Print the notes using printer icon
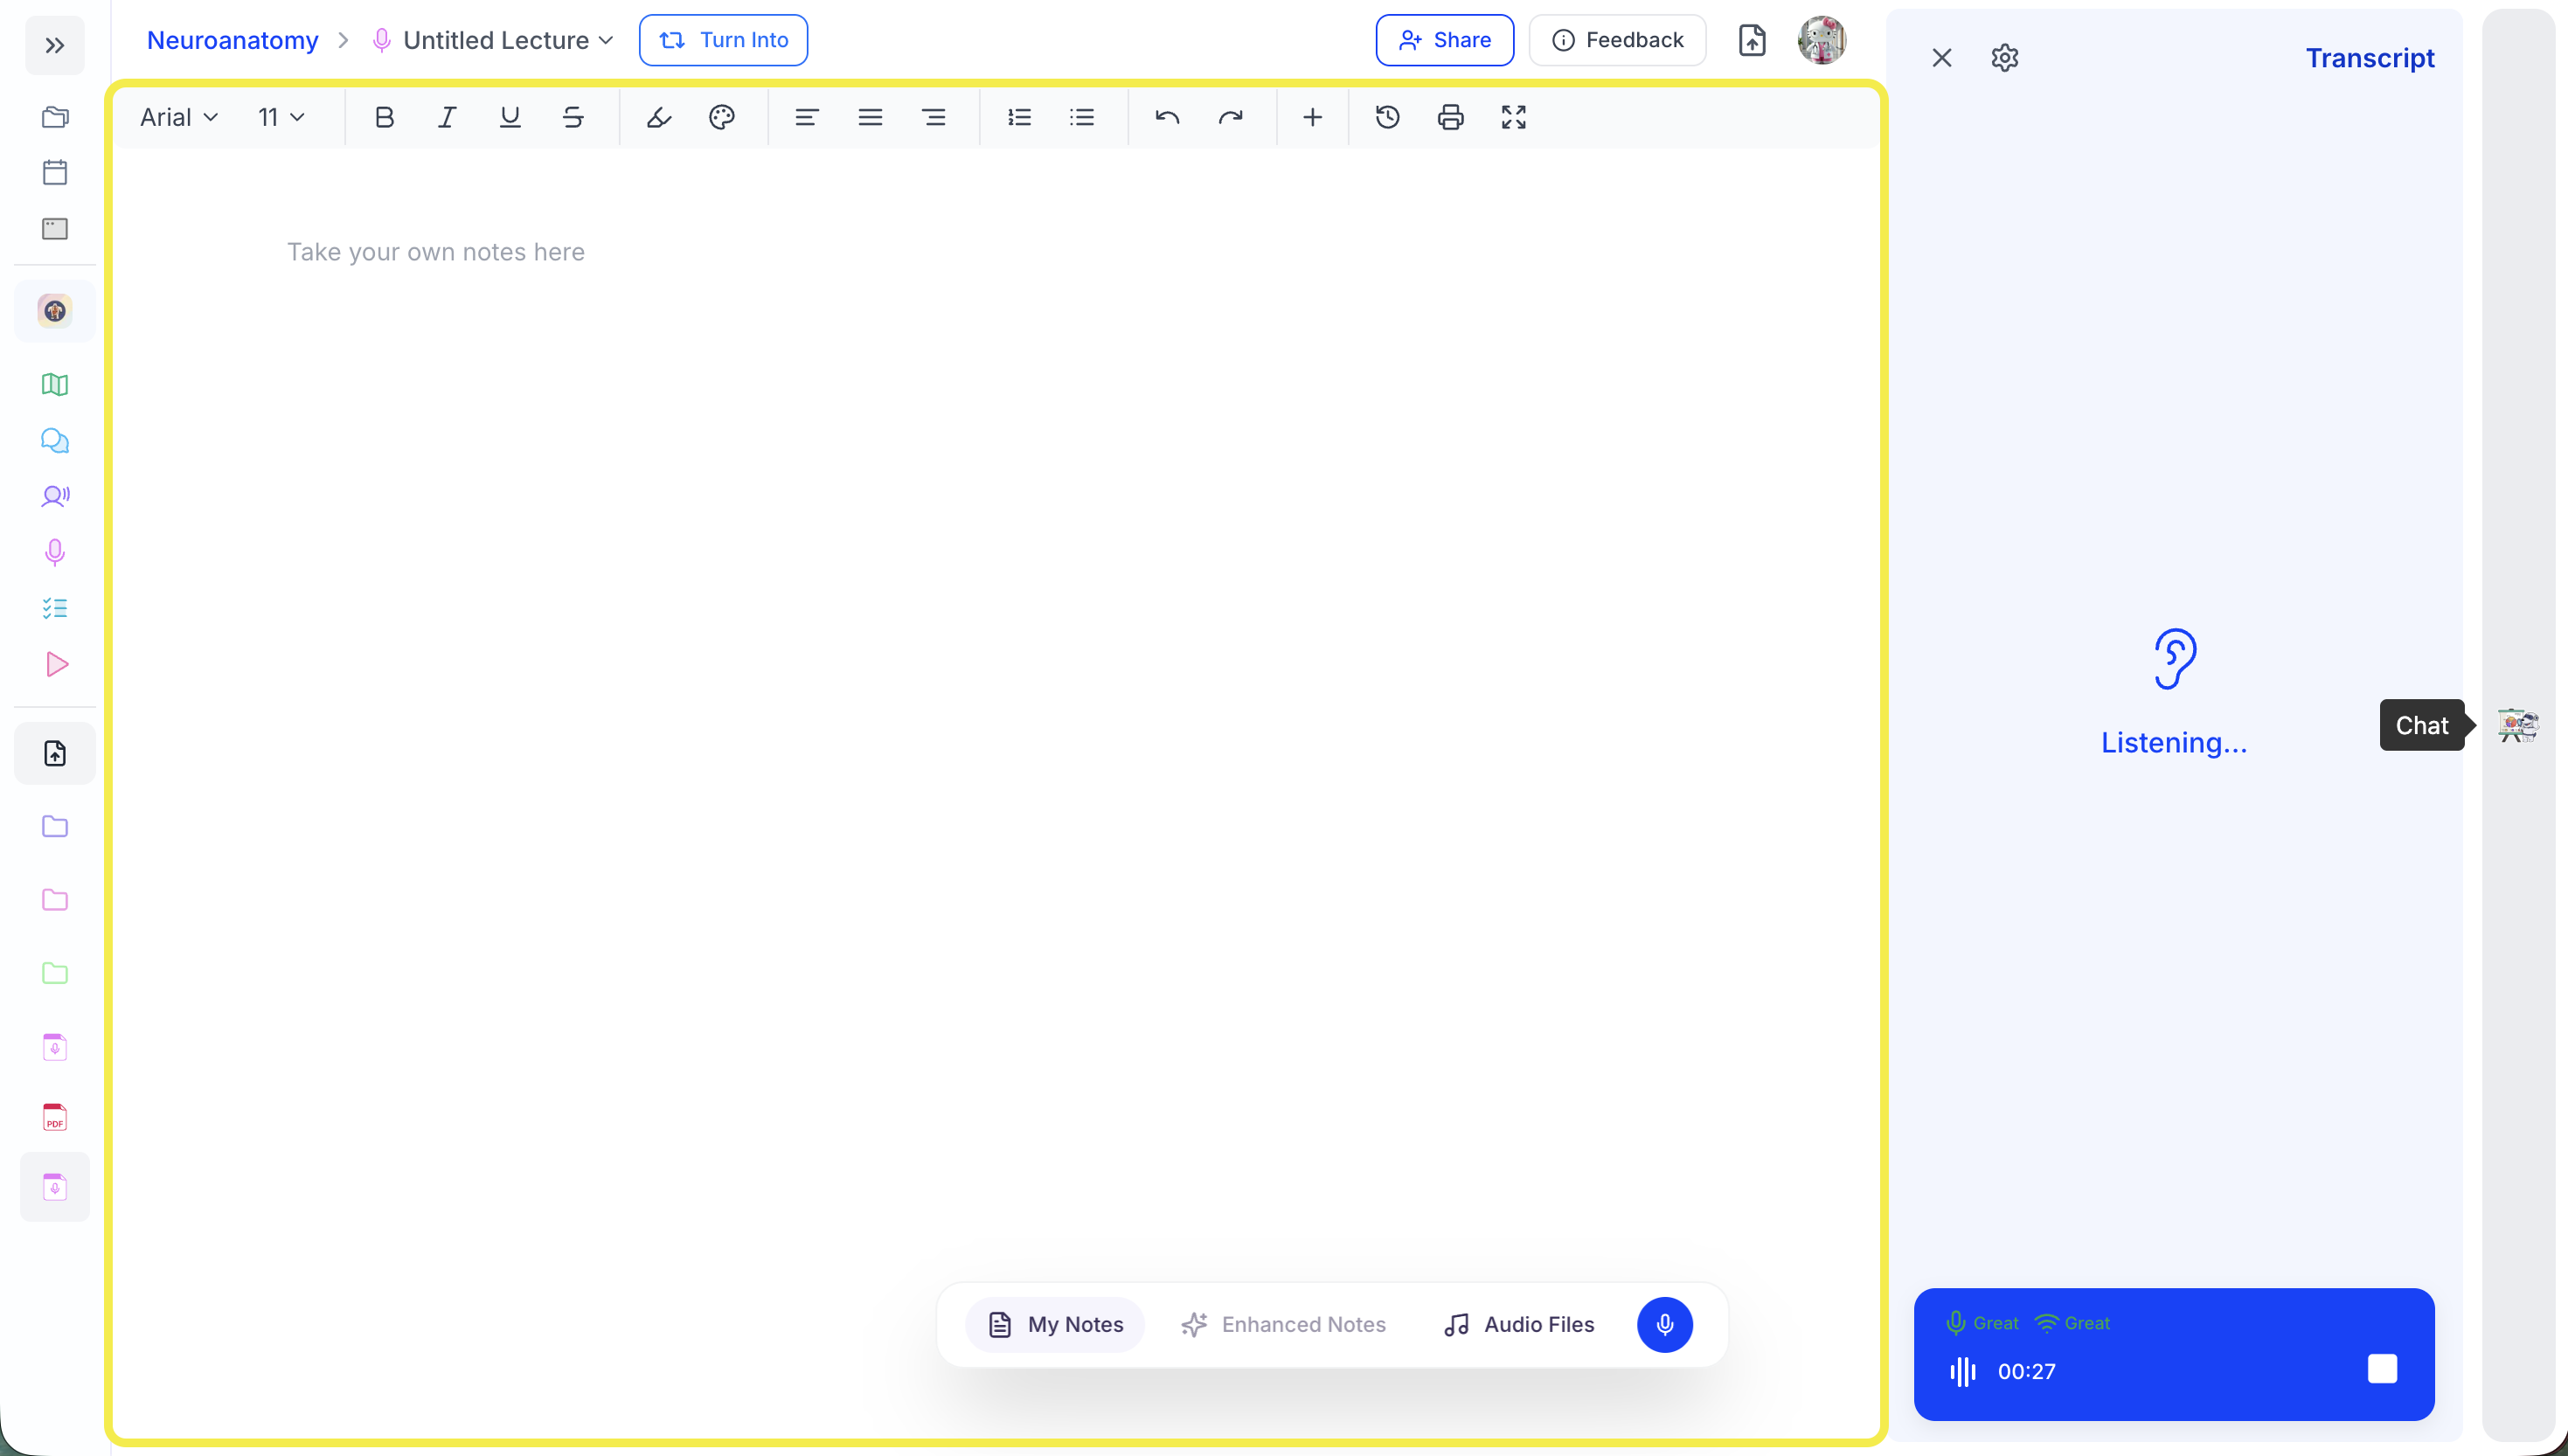The height and width of the screenshot is (1456, 2568). [x=1450, y=118]
